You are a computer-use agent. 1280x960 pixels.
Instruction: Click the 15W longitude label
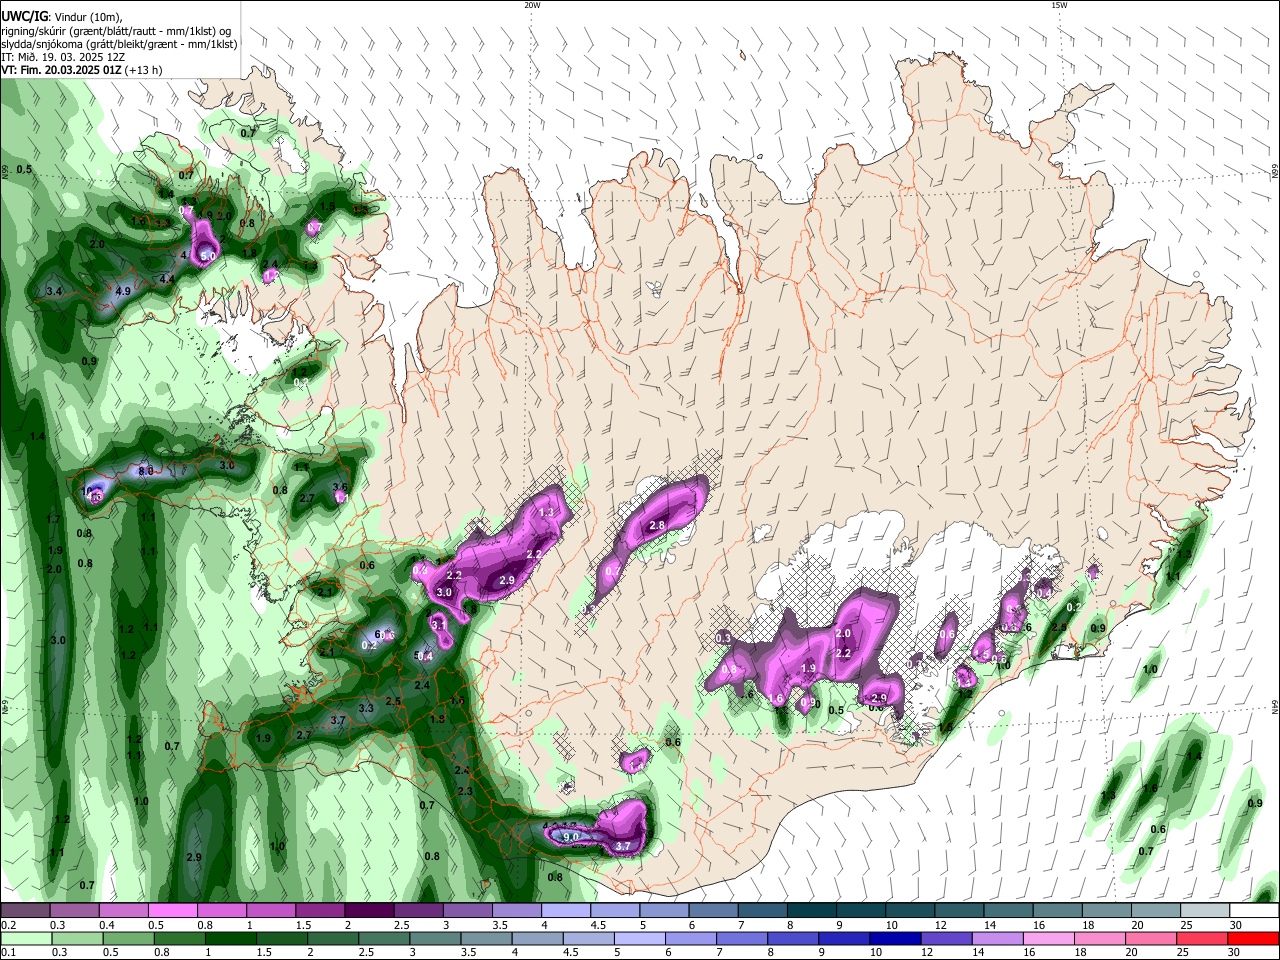click(x=1058, y=5)
